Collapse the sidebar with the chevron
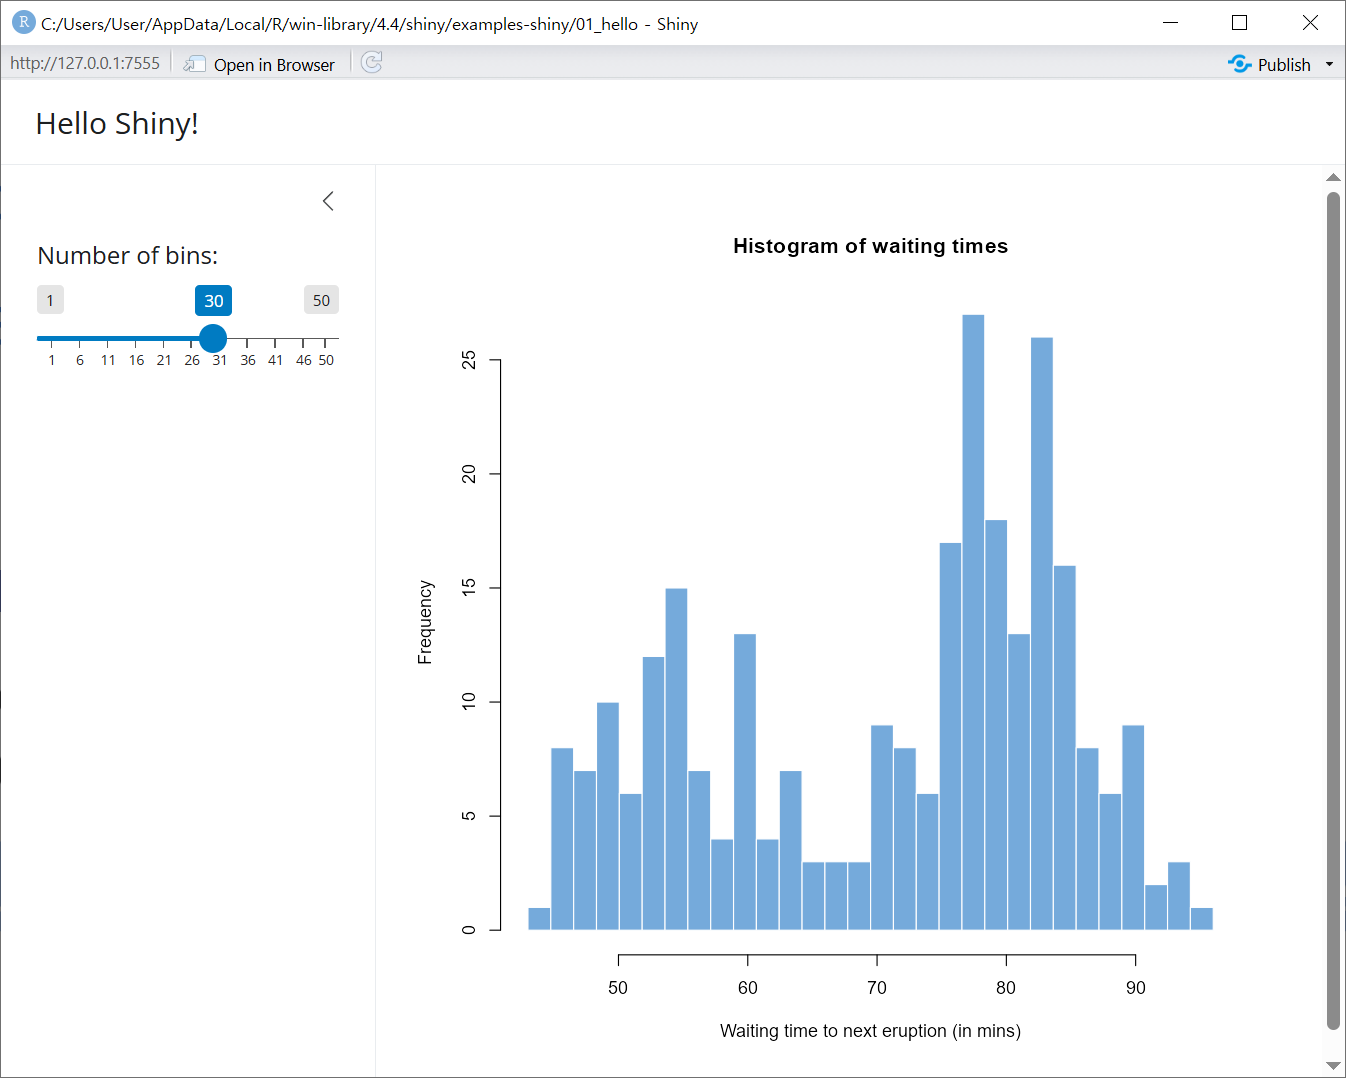The width and height of the screenshot is (1346, 1078). click(x=328, y=201)
